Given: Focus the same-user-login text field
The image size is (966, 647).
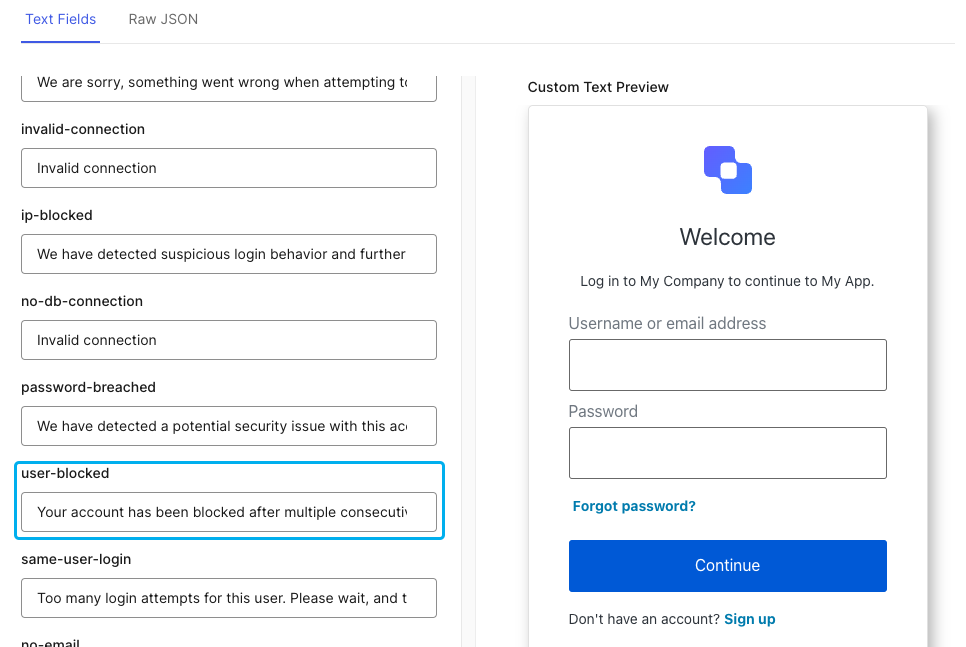Looking at the screenshot, I should click(228, 598).
